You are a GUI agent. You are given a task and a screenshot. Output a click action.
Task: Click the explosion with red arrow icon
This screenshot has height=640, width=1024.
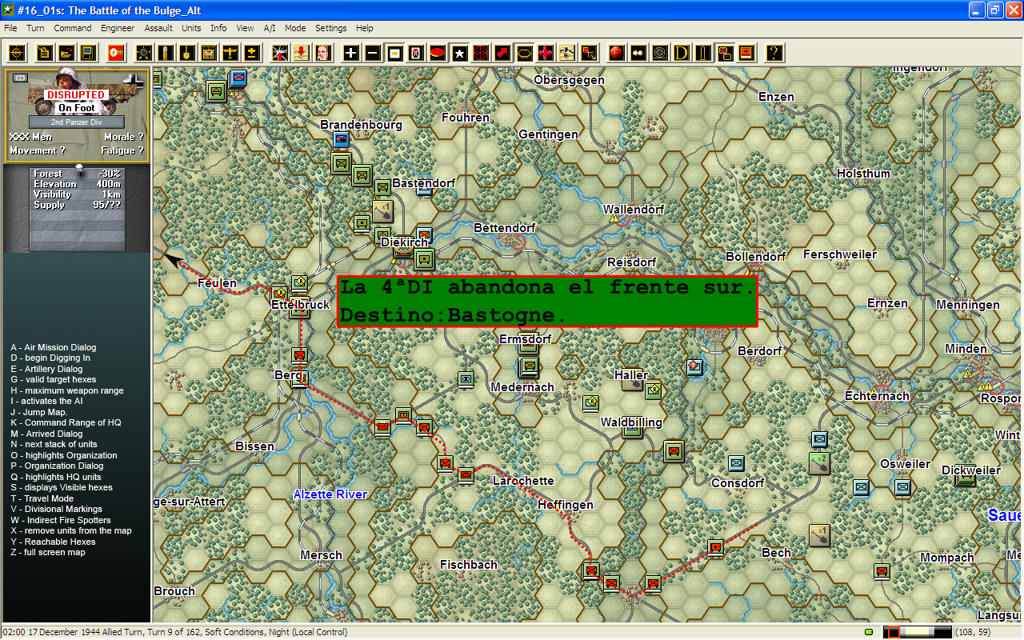pyautogui.click(x=280, y=53)
